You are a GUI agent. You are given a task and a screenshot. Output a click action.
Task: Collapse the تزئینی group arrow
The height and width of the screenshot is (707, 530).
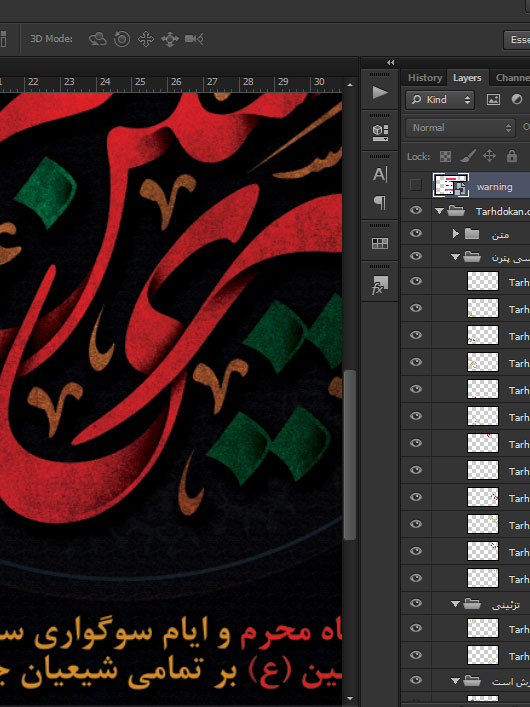[455, 604]
